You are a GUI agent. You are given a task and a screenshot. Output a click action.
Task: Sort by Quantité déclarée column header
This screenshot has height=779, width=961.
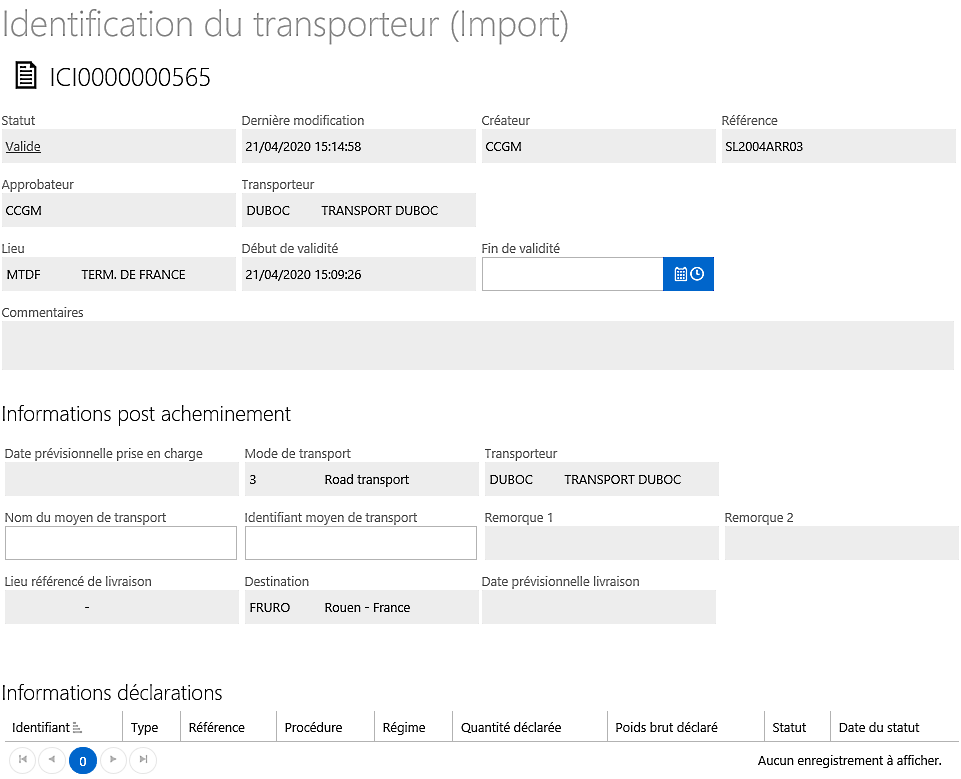click(x=511, y=728)
